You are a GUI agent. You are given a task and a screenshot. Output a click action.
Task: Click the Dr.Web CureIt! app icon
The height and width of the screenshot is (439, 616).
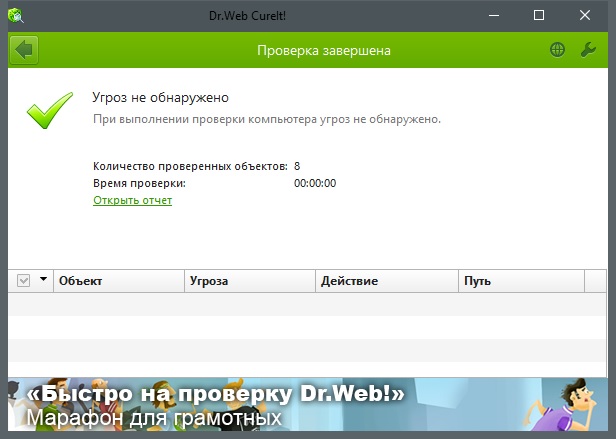16,16
